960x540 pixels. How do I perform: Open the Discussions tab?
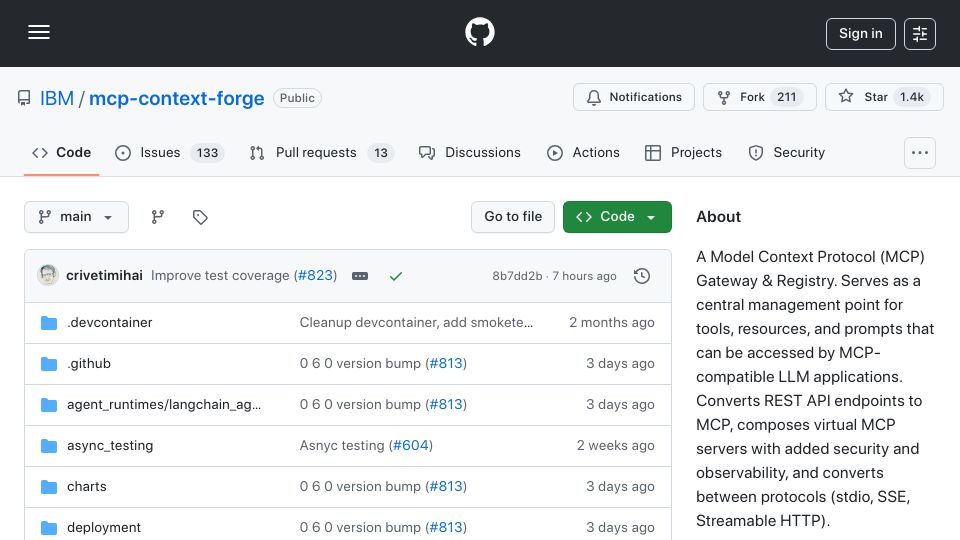pos(470,152)
